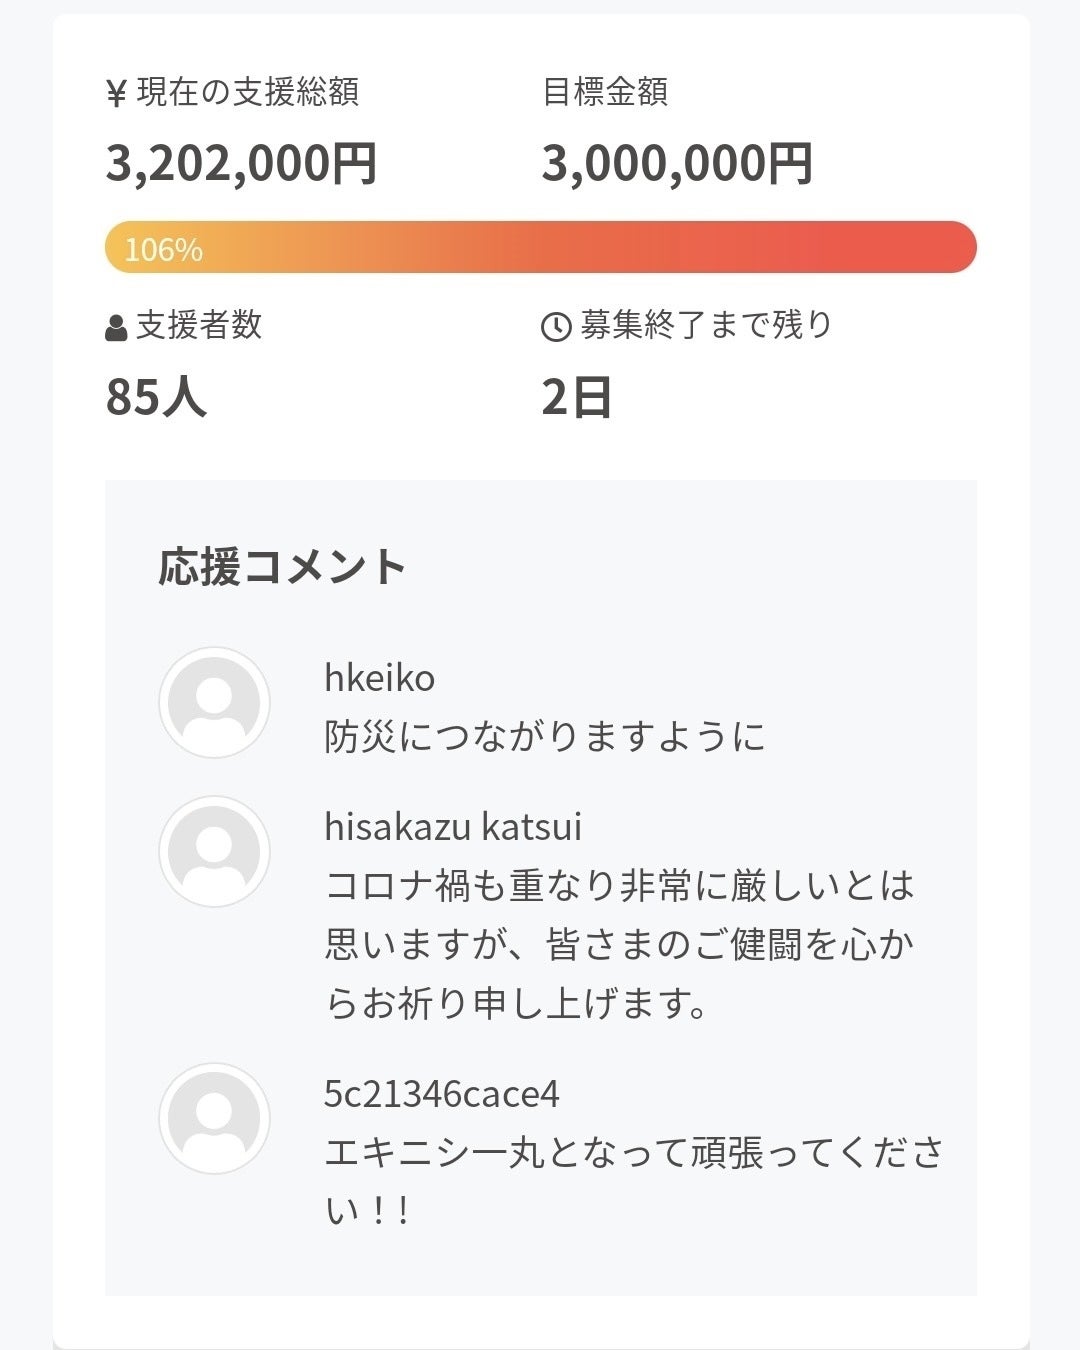This screenshot has height=1350, width=1080.
Task: Select the 3,202,000円 total support amount
Action: click(x=241, y=163)
